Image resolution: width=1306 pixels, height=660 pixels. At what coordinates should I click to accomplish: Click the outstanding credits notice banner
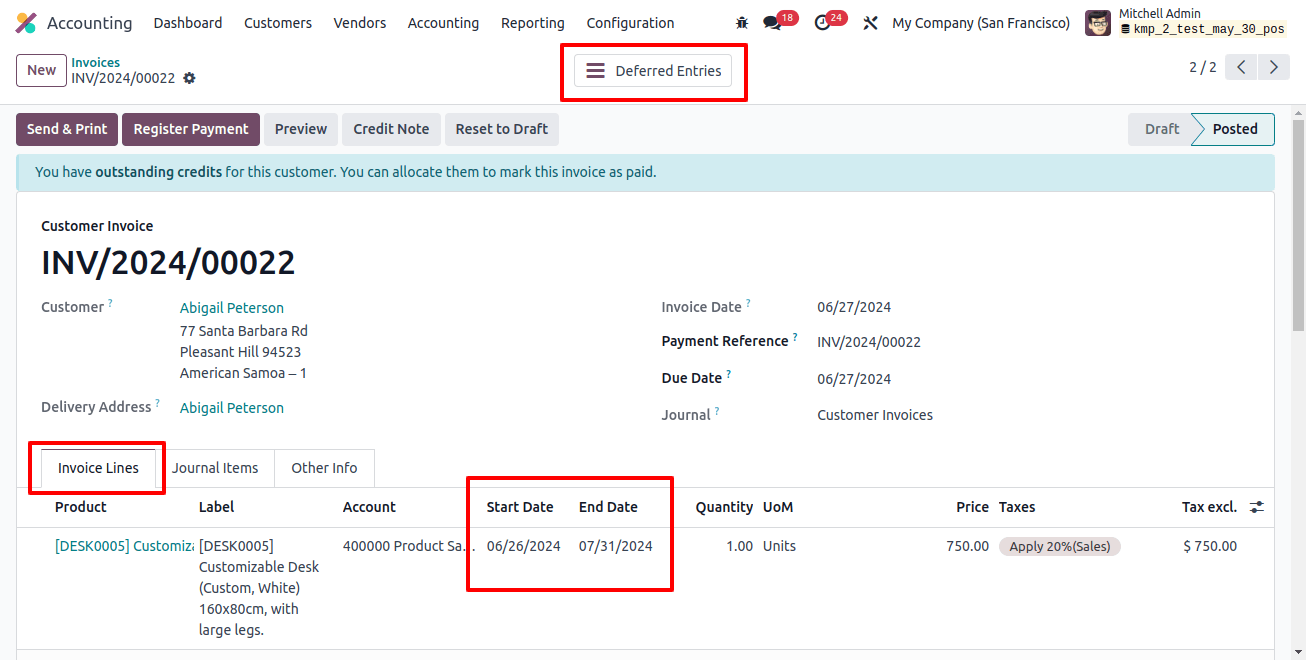tap(645, 172)
